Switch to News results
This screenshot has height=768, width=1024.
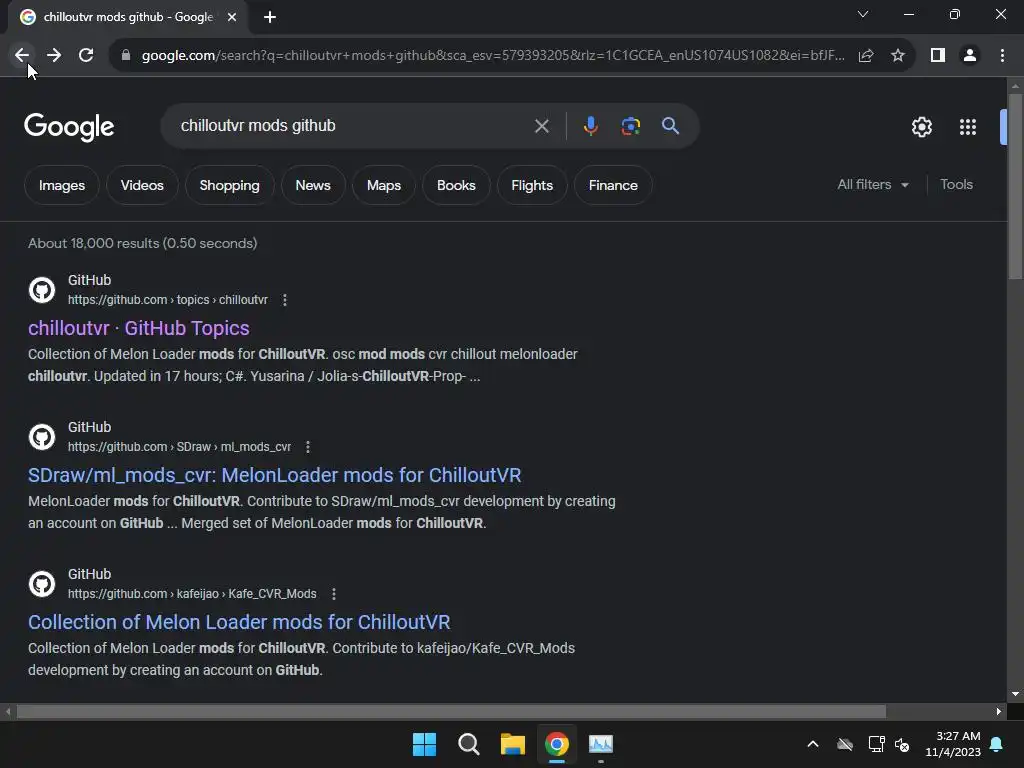tap(313, 185)
